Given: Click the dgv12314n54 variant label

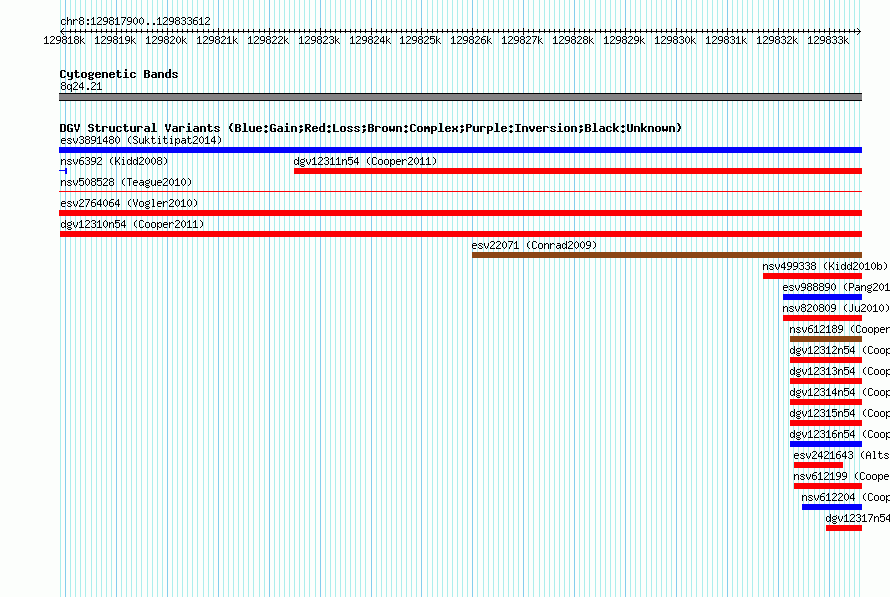Looking at the screenshot, I should coord(839,392).
